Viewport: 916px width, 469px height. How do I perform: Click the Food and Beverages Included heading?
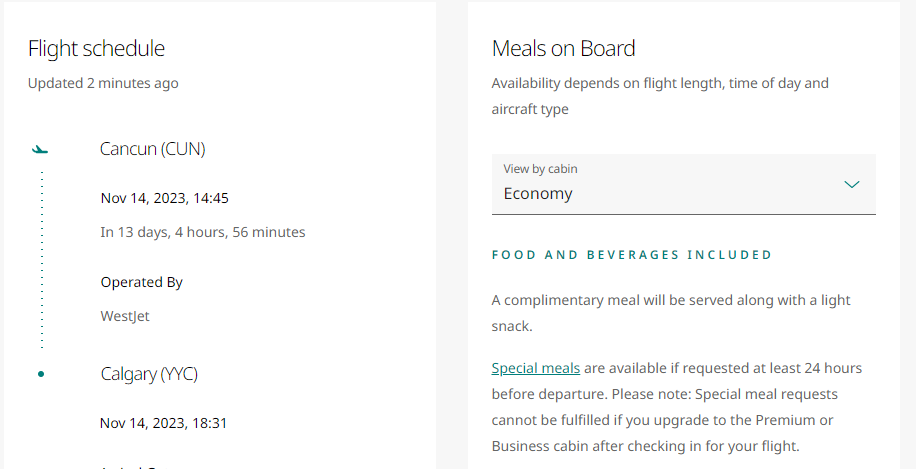click(631, 255)
